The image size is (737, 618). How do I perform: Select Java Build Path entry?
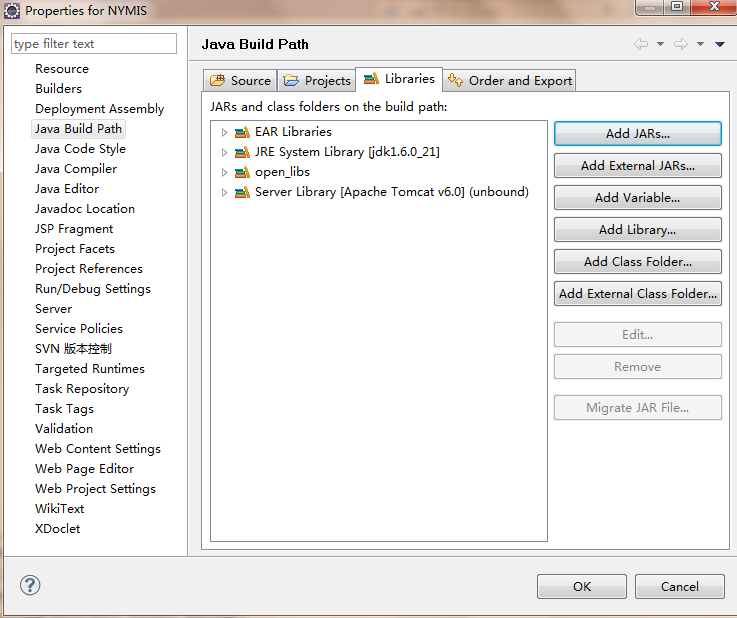pos(78,129)
